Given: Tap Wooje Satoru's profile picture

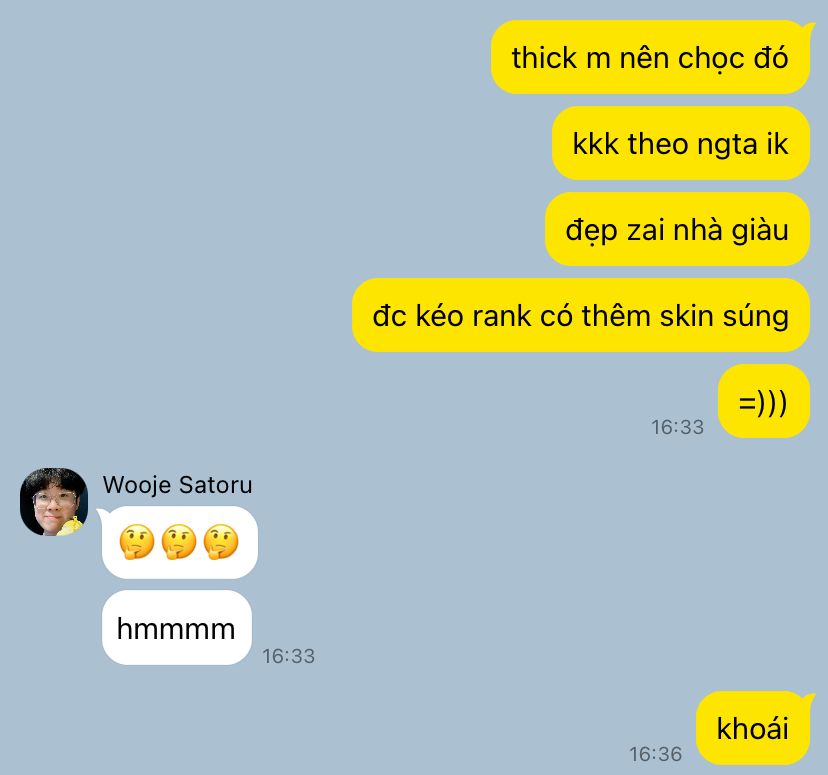Looking at the screenshot, I should click(54, 502).
